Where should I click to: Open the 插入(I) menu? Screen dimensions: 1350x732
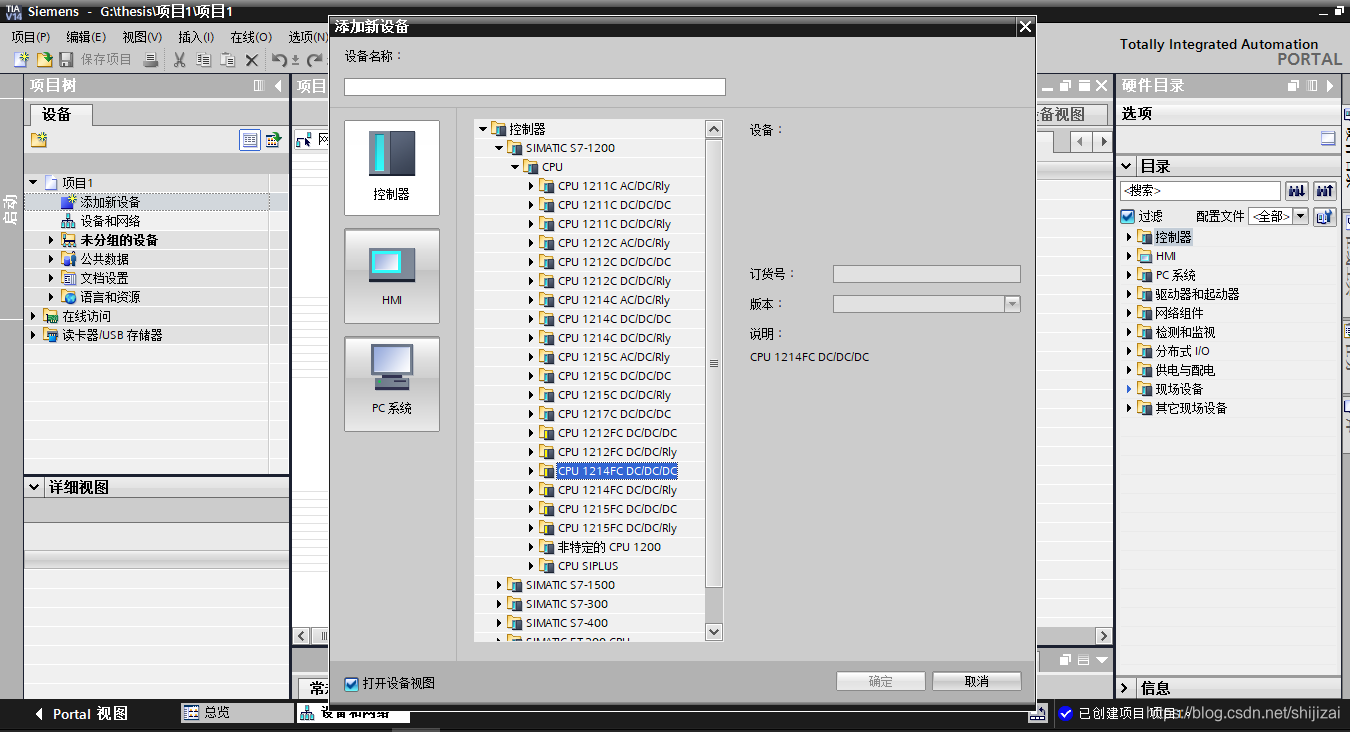tap(196, 37)
